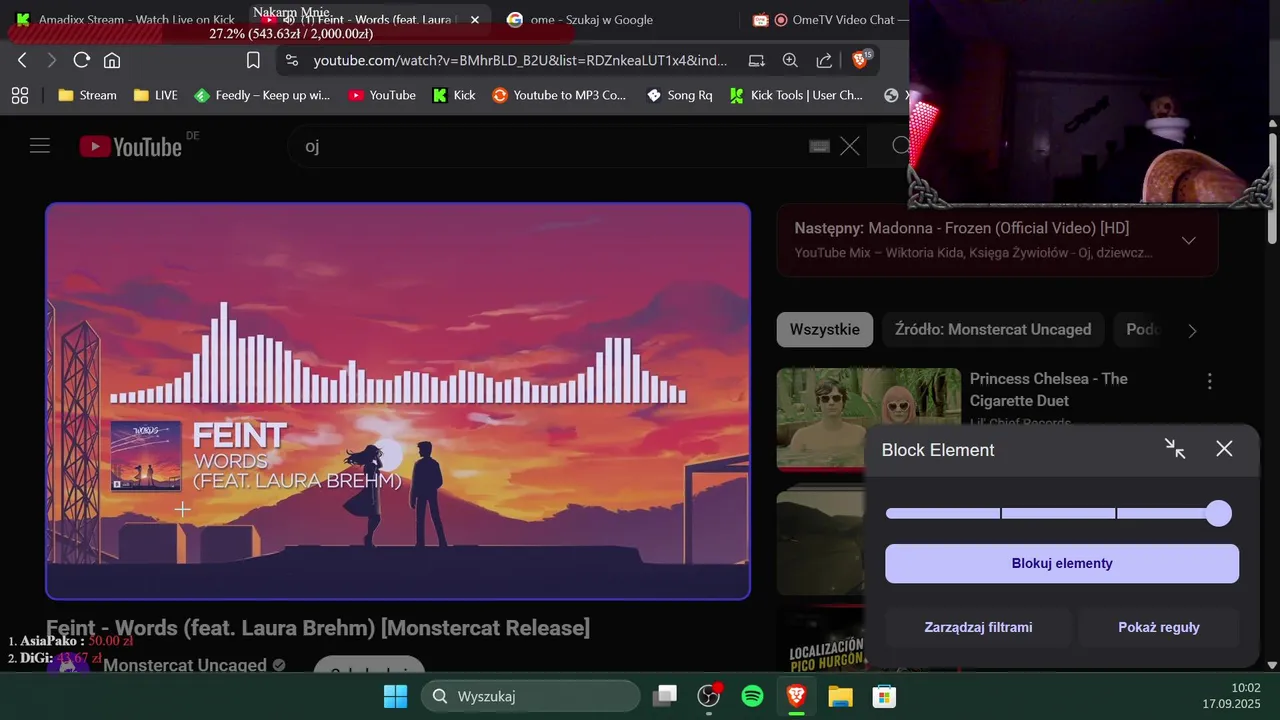Open File Explorer from the taskbar
Screen dimensions: 1280x720
840,696
